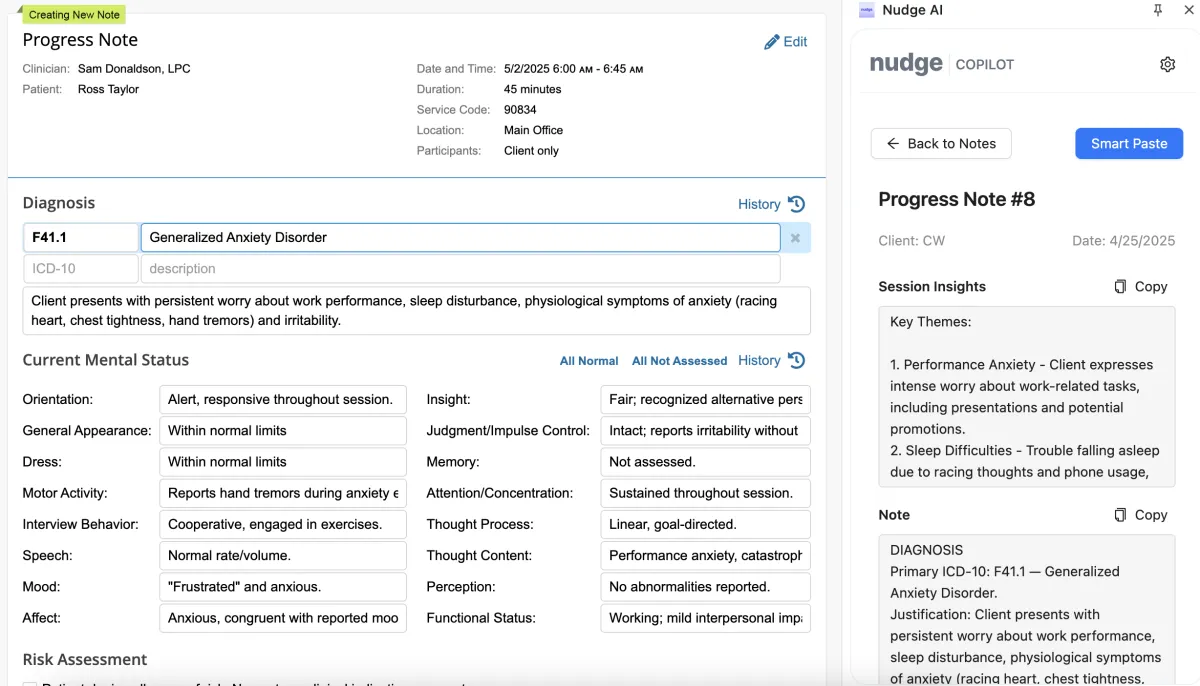Open Nudge Copilot settings gear
The height and width of the screenshot is (686, 1200).
1167,64
